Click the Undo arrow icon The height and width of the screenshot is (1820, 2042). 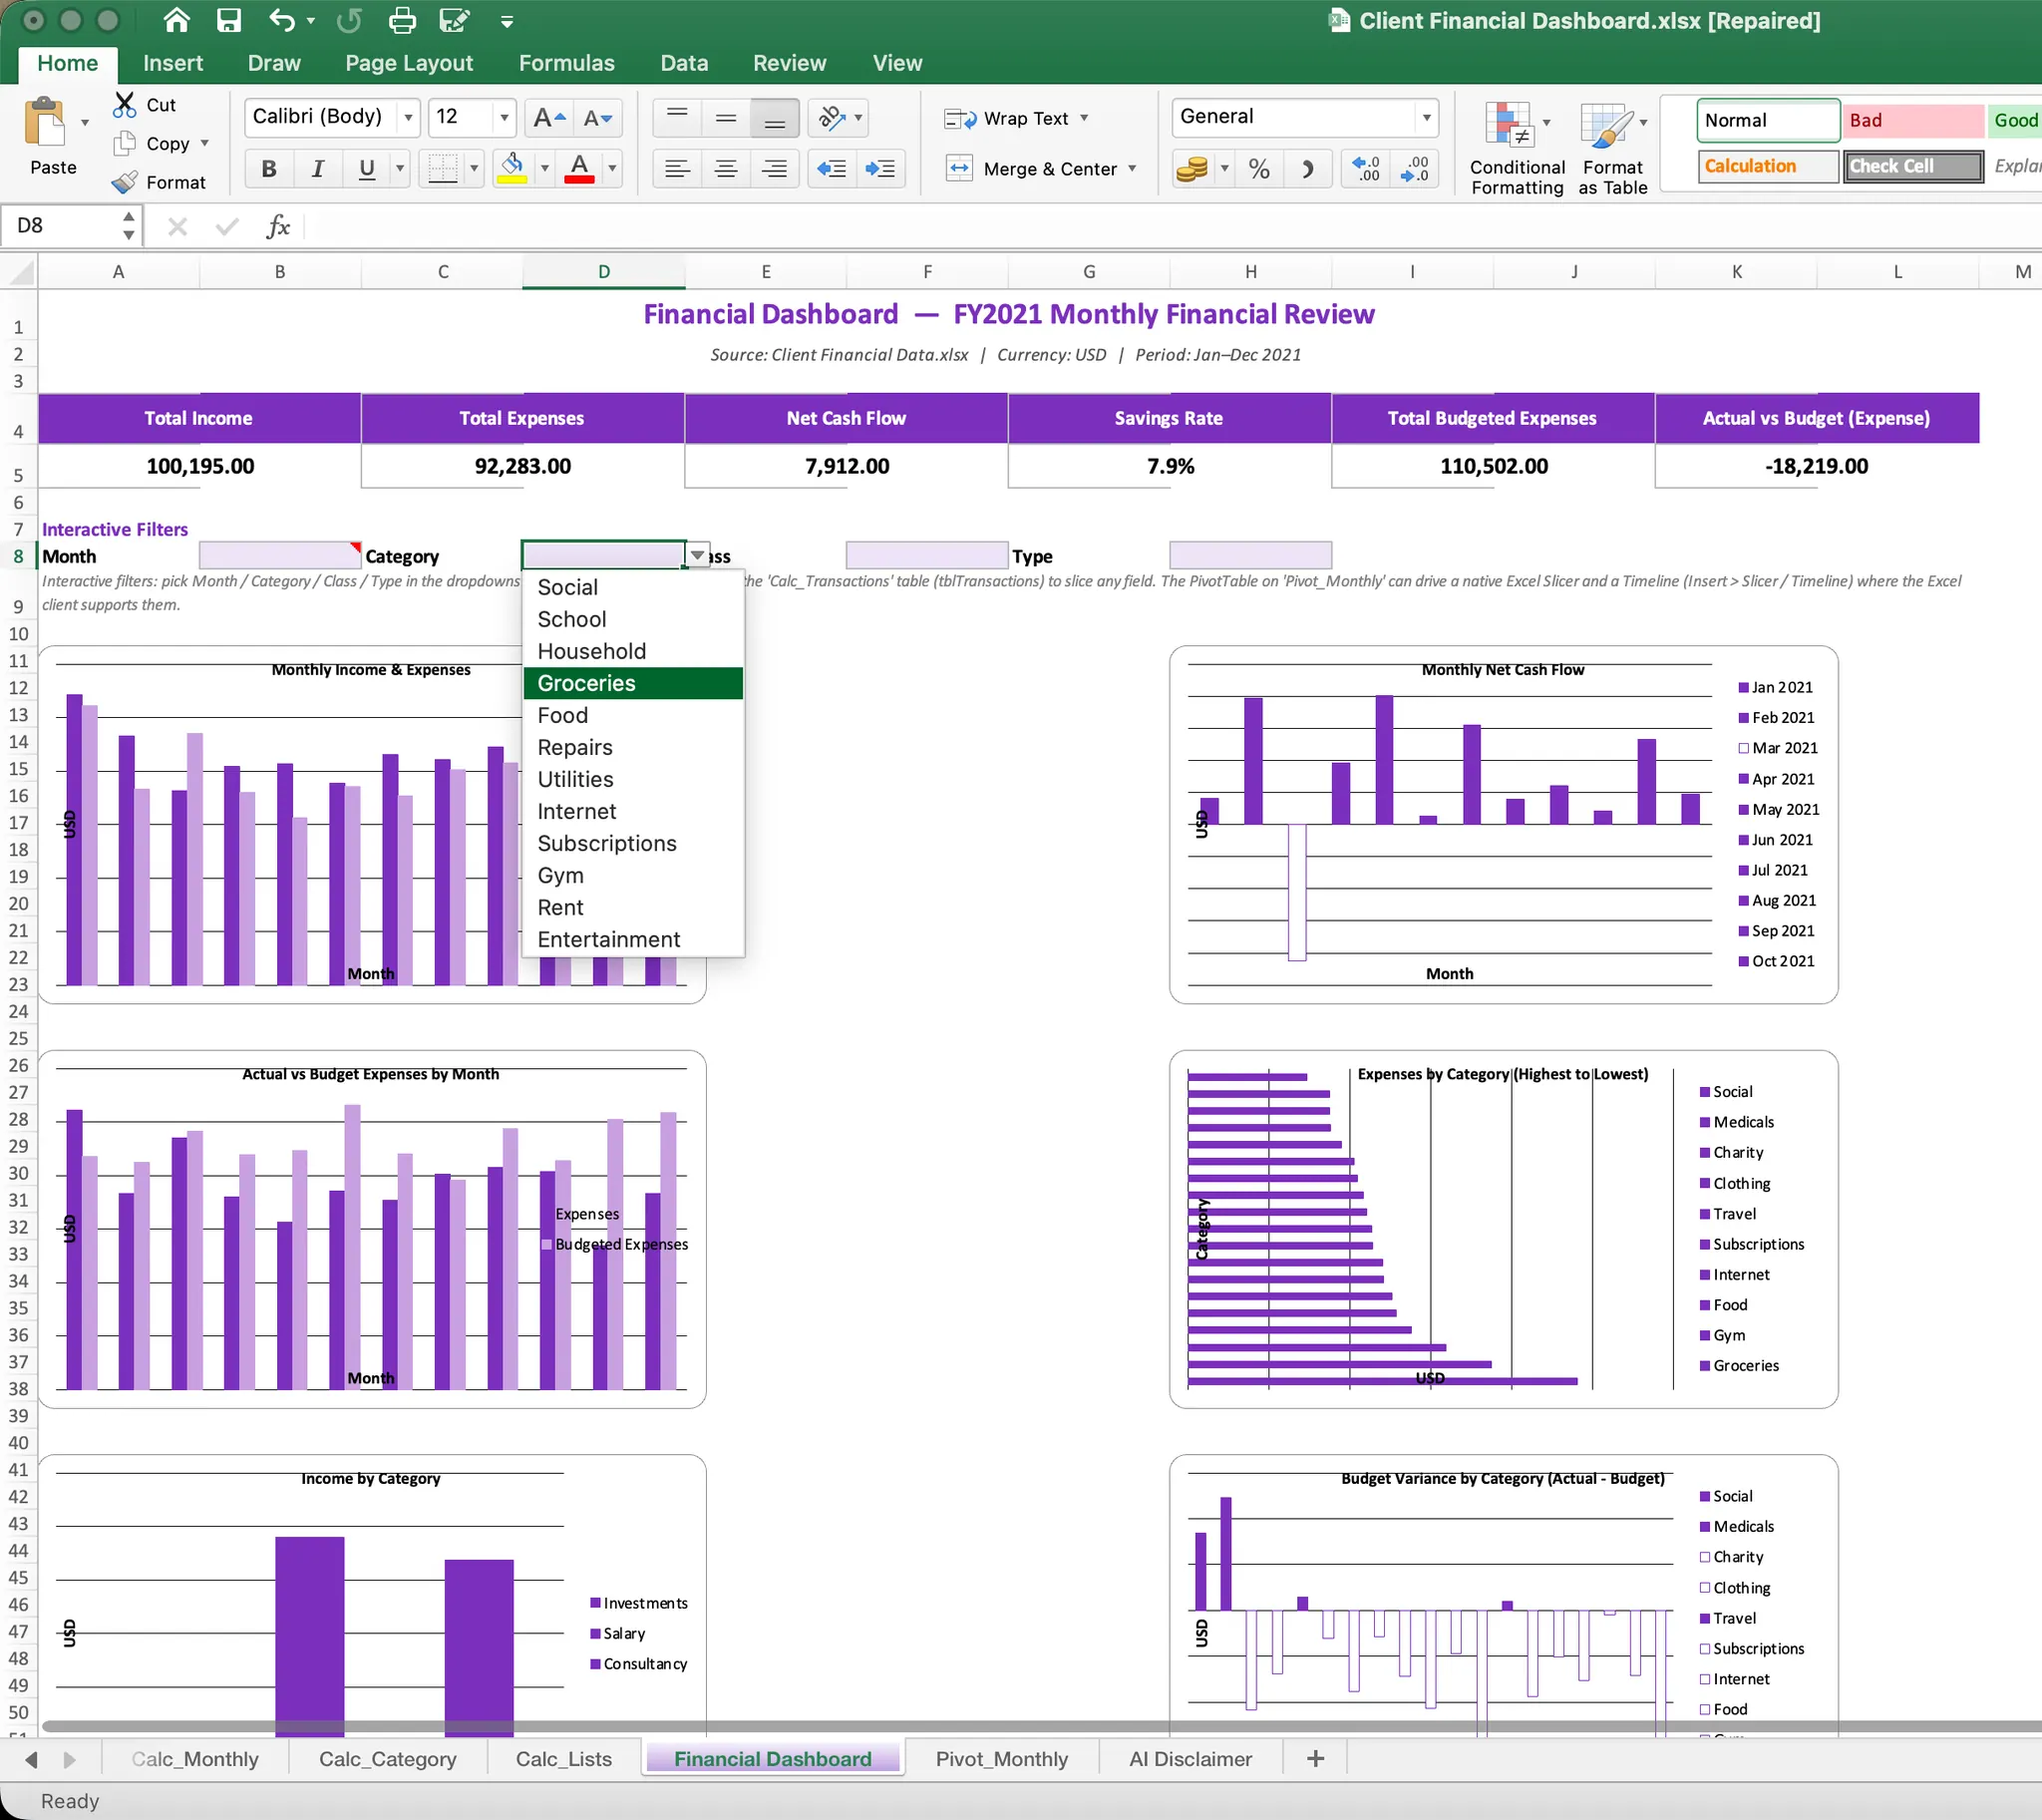pos(283,20)
